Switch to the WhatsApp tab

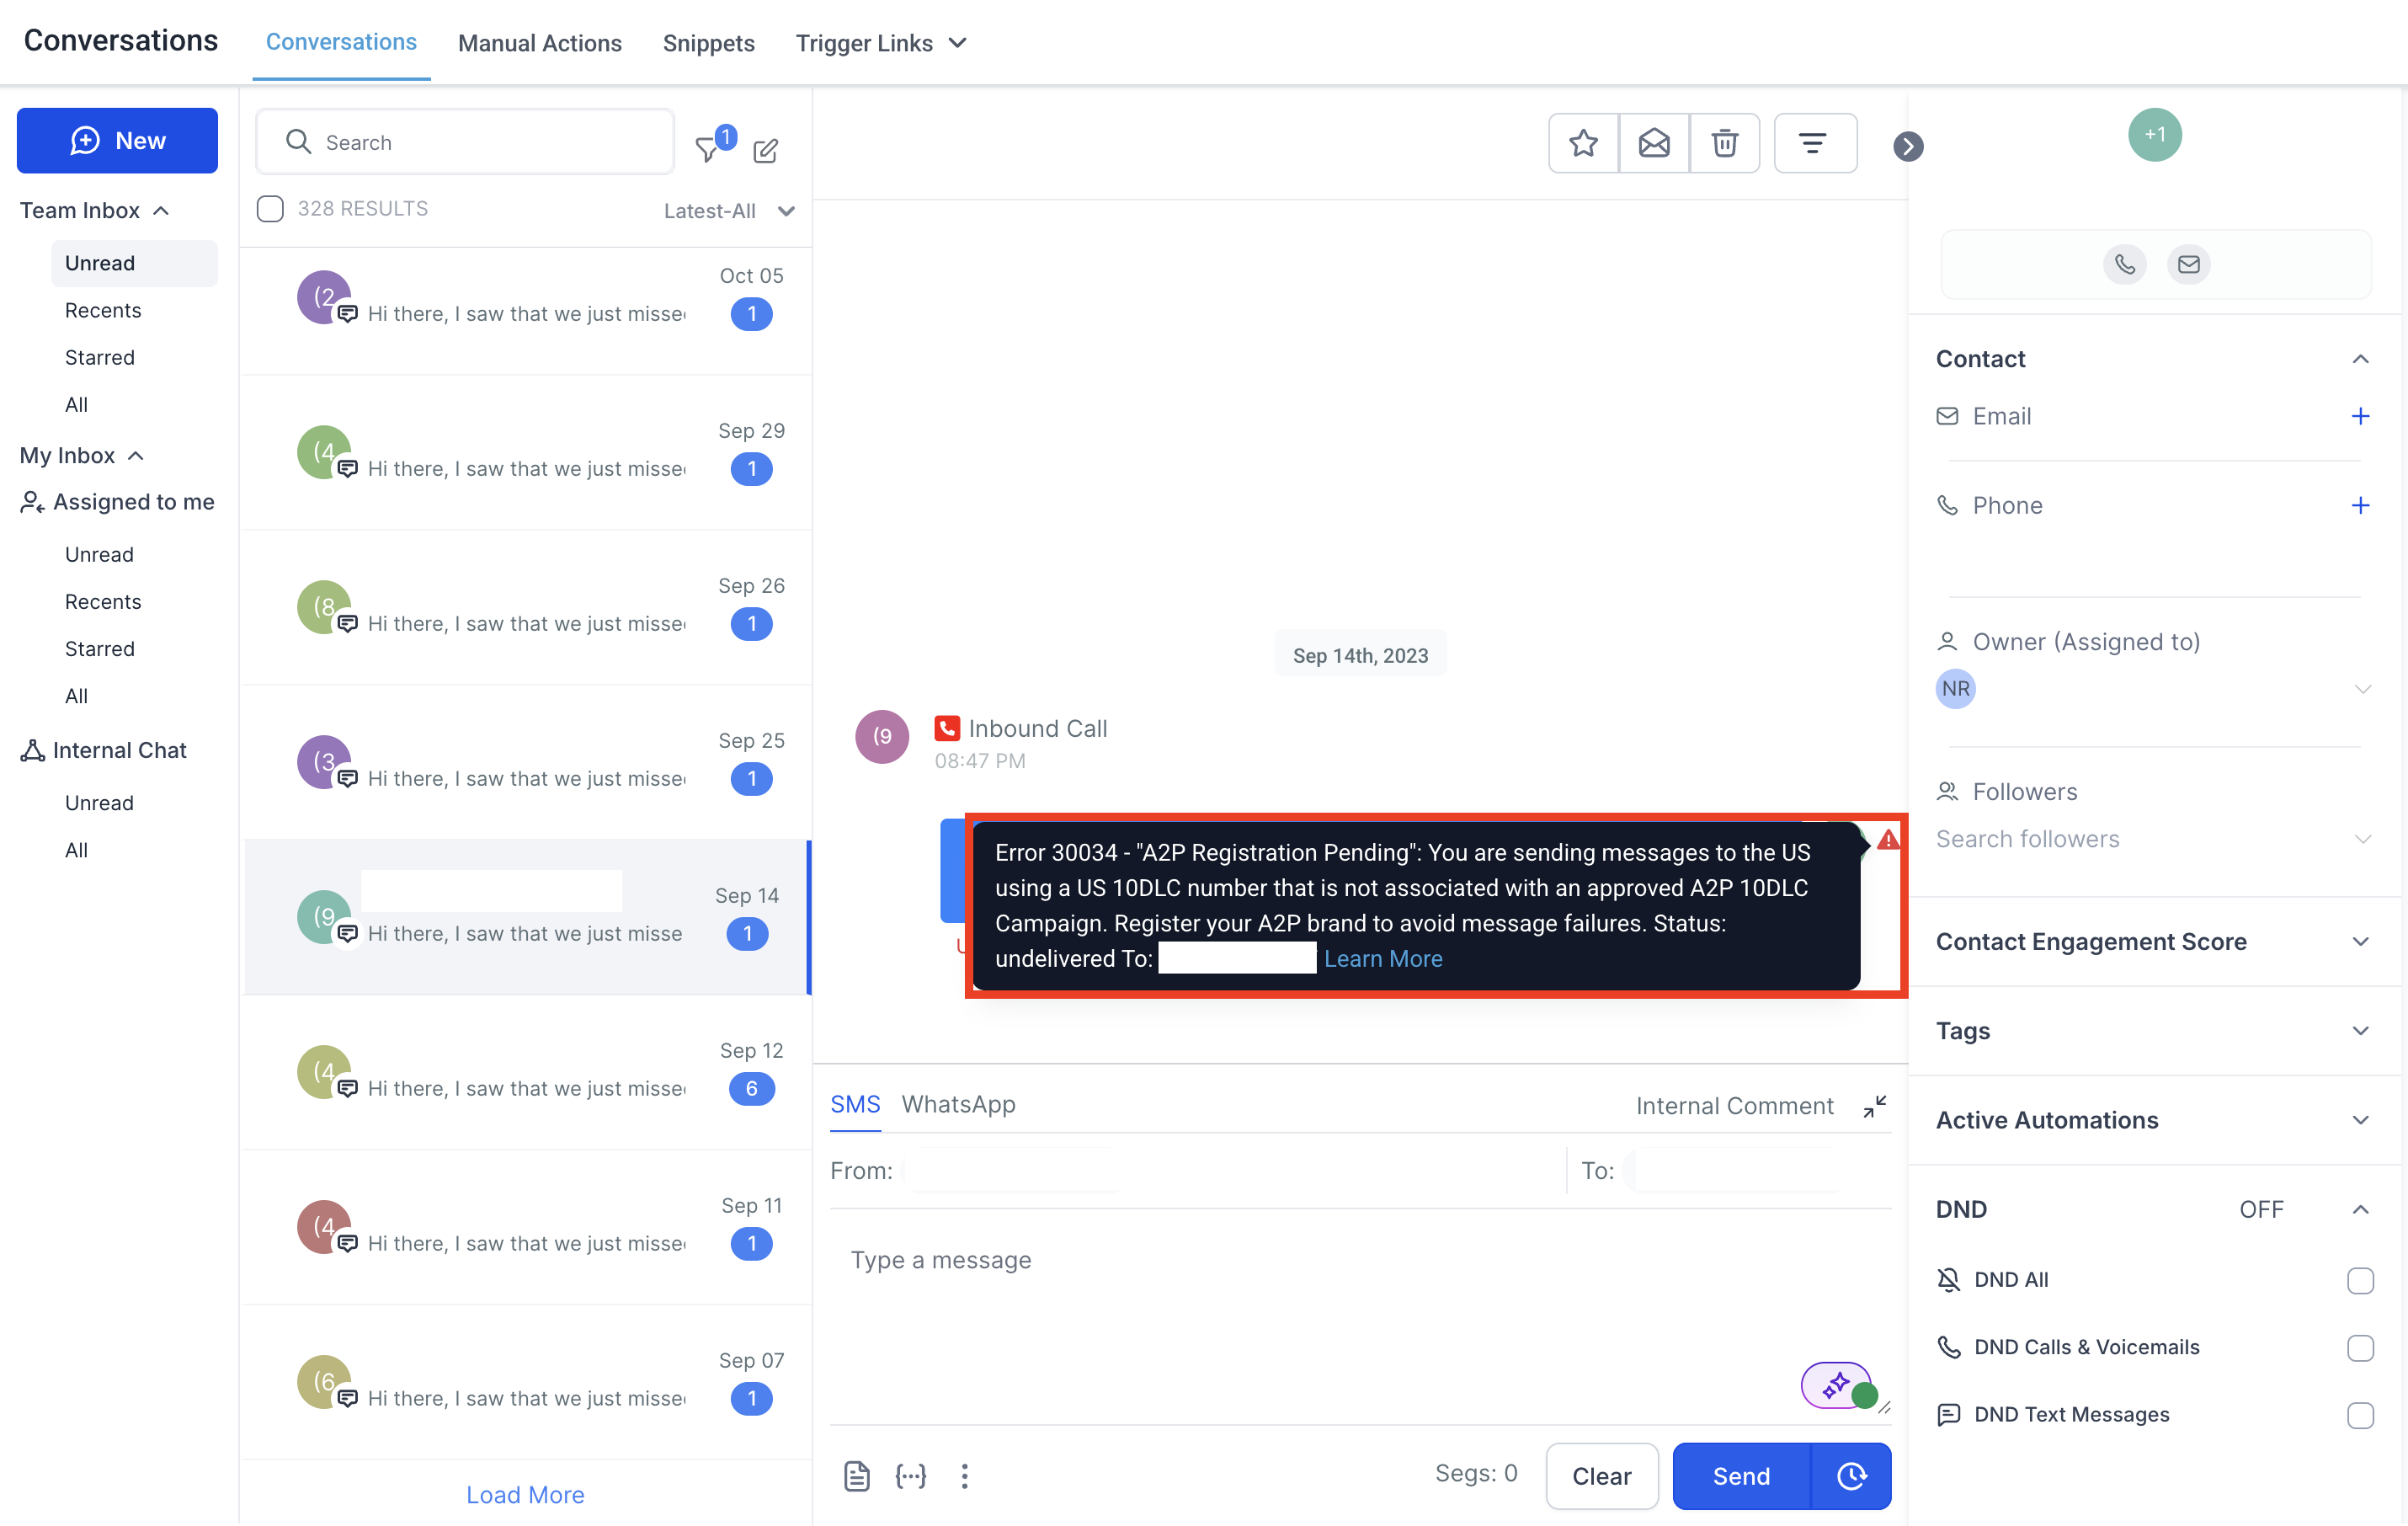(x=958, y=1104)
